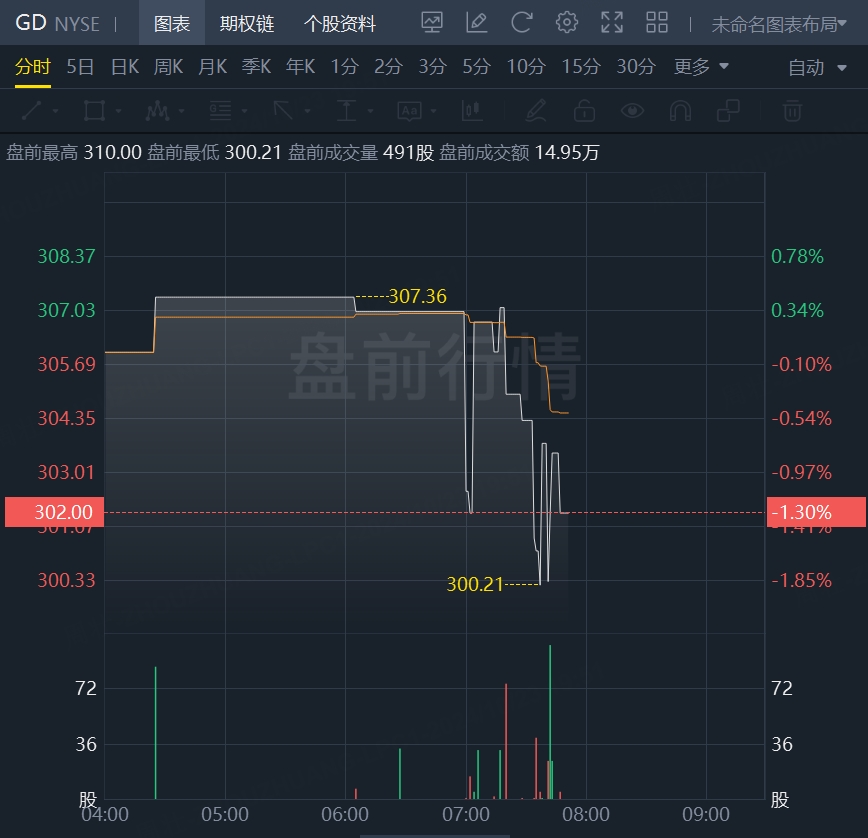
Task: Select the 5分 interval
Action: [476, 67]
